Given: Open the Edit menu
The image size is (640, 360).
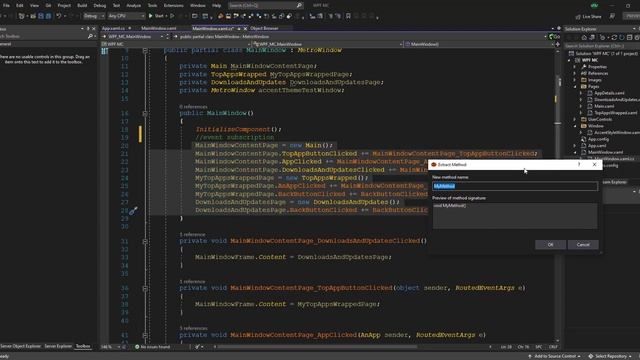Looking at the screenshot, I should coord(20,5).
